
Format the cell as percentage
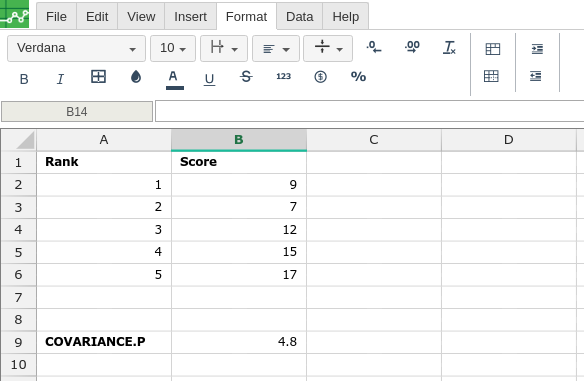click(358, 77)
